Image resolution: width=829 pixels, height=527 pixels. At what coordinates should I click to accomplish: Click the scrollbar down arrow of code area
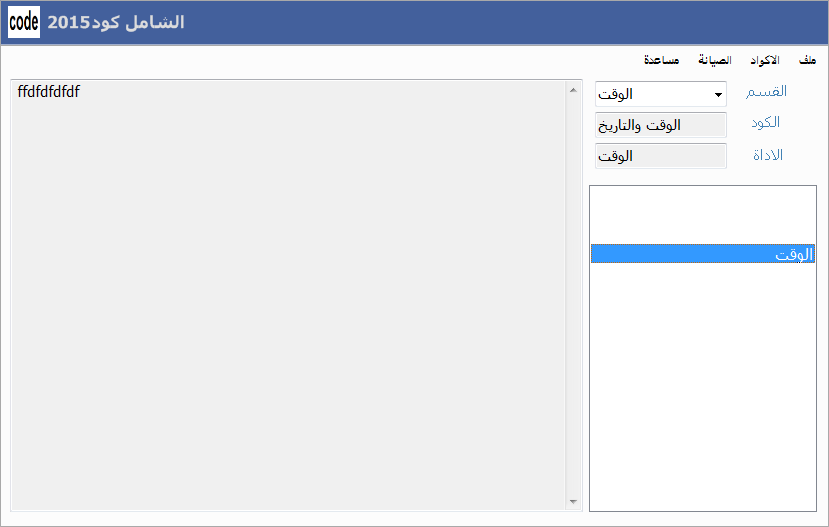(x=573, y=502)
